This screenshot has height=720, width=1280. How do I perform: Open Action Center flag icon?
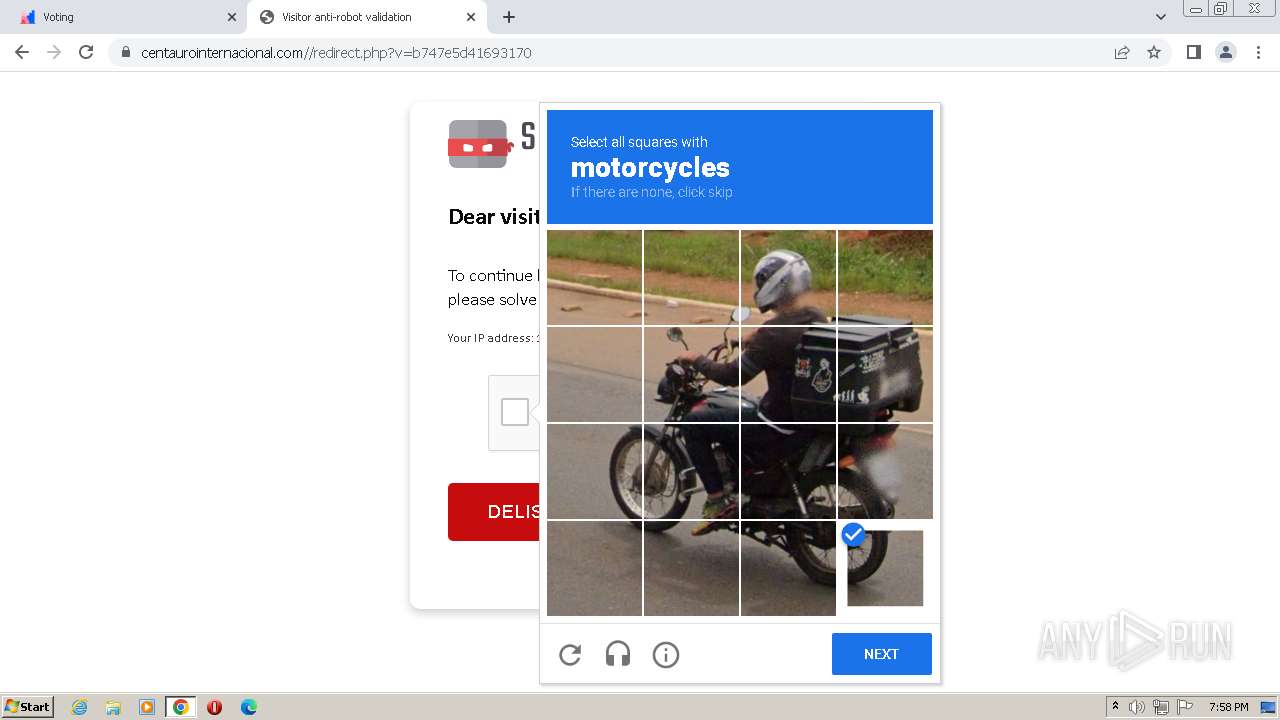[1185, 707]
